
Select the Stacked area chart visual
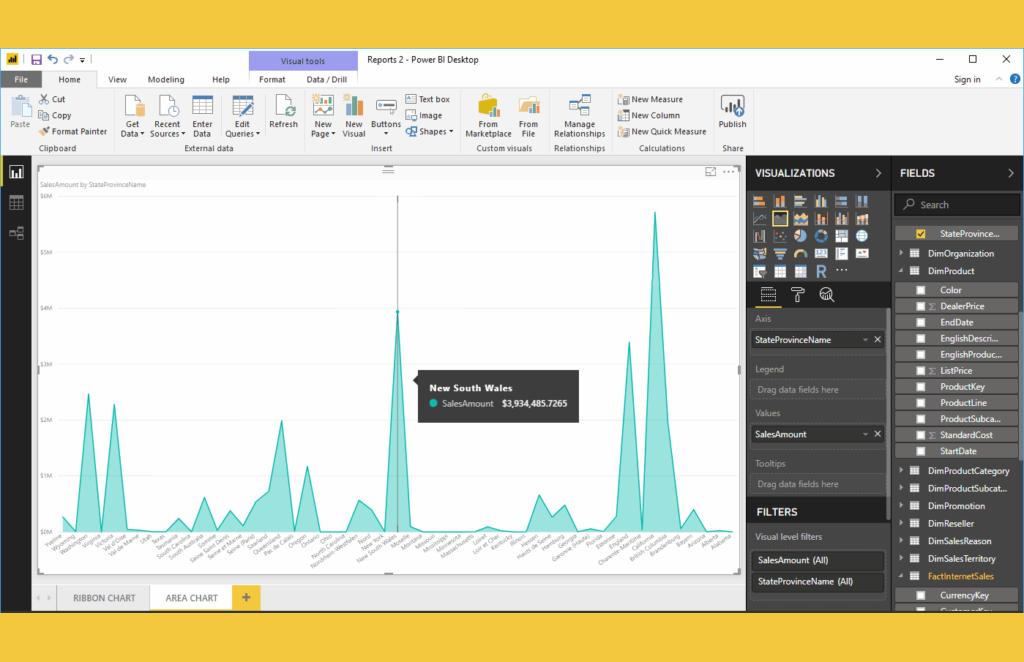pos(801,219)
